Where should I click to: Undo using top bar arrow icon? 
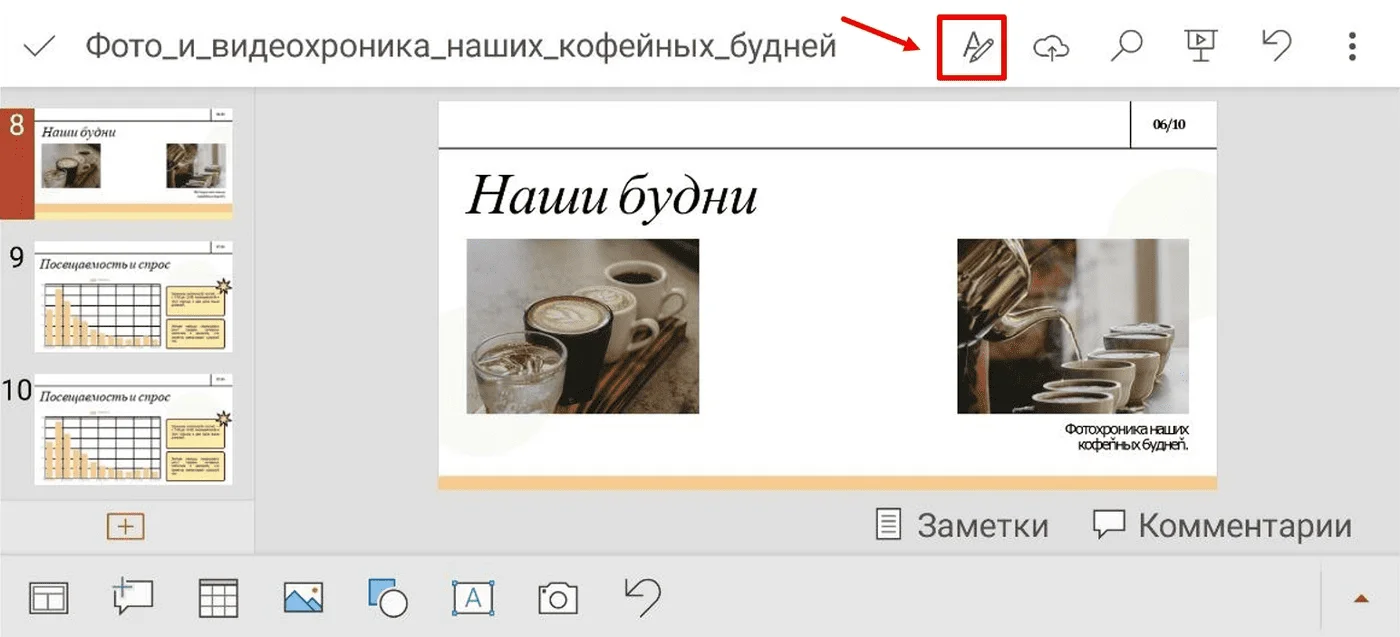click(1277, 46)
